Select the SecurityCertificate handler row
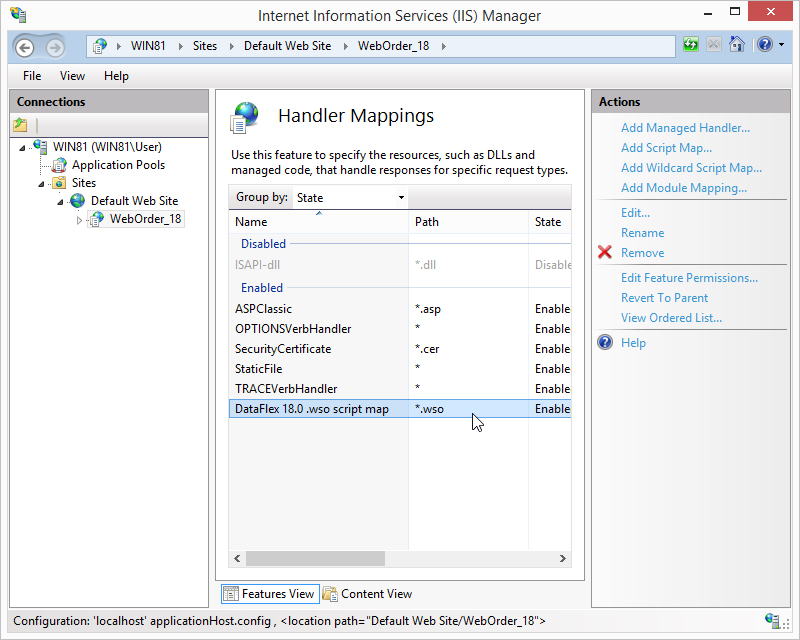 tap(400, 349)
